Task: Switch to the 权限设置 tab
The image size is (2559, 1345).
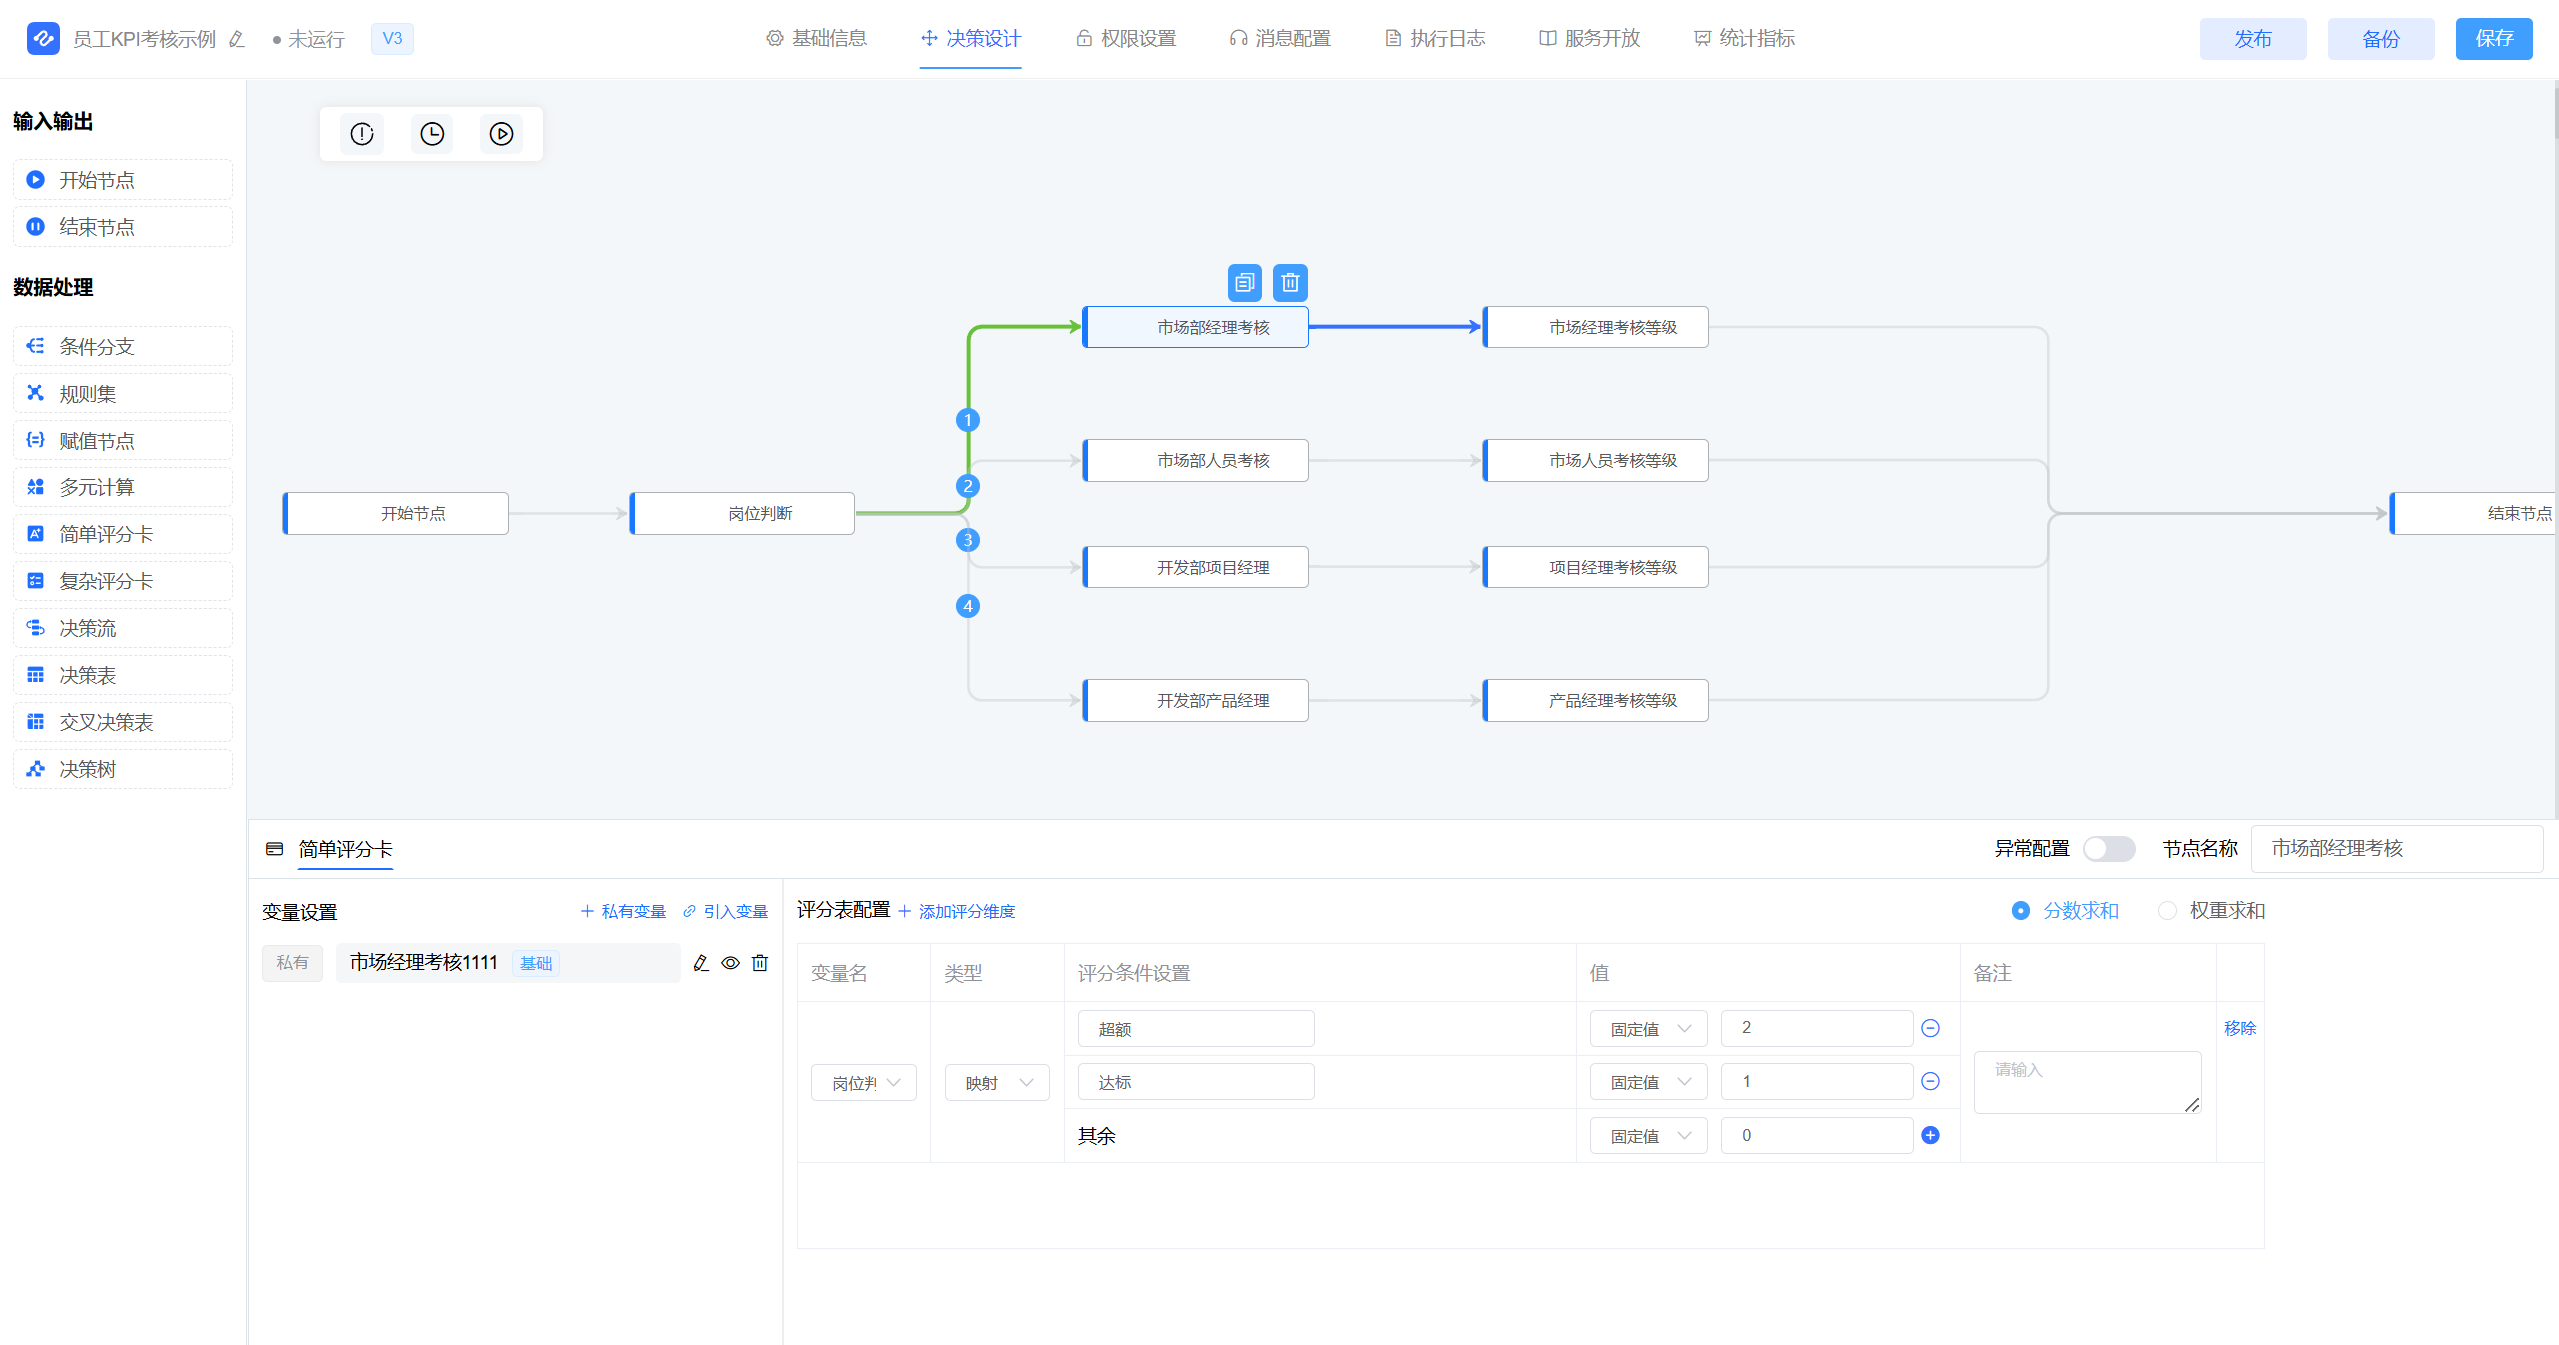Action: coord(1126,38)
